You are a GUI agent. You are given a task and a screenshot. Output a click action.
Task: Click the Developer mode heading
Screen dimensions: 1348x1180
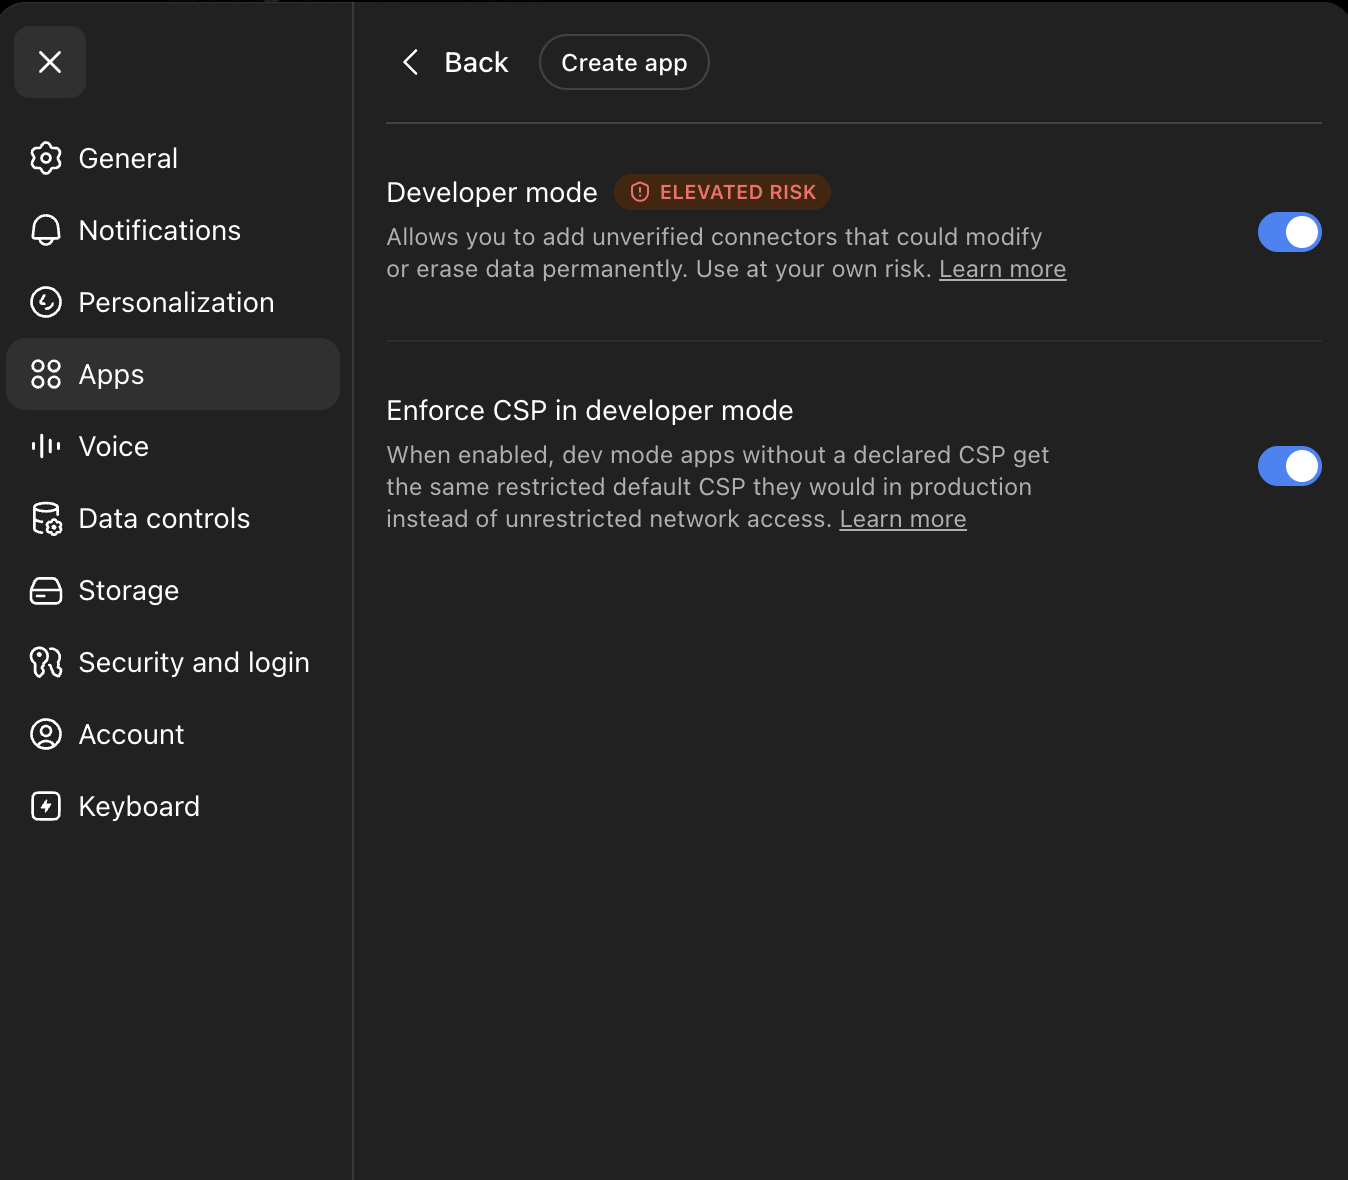click(492, 192)
